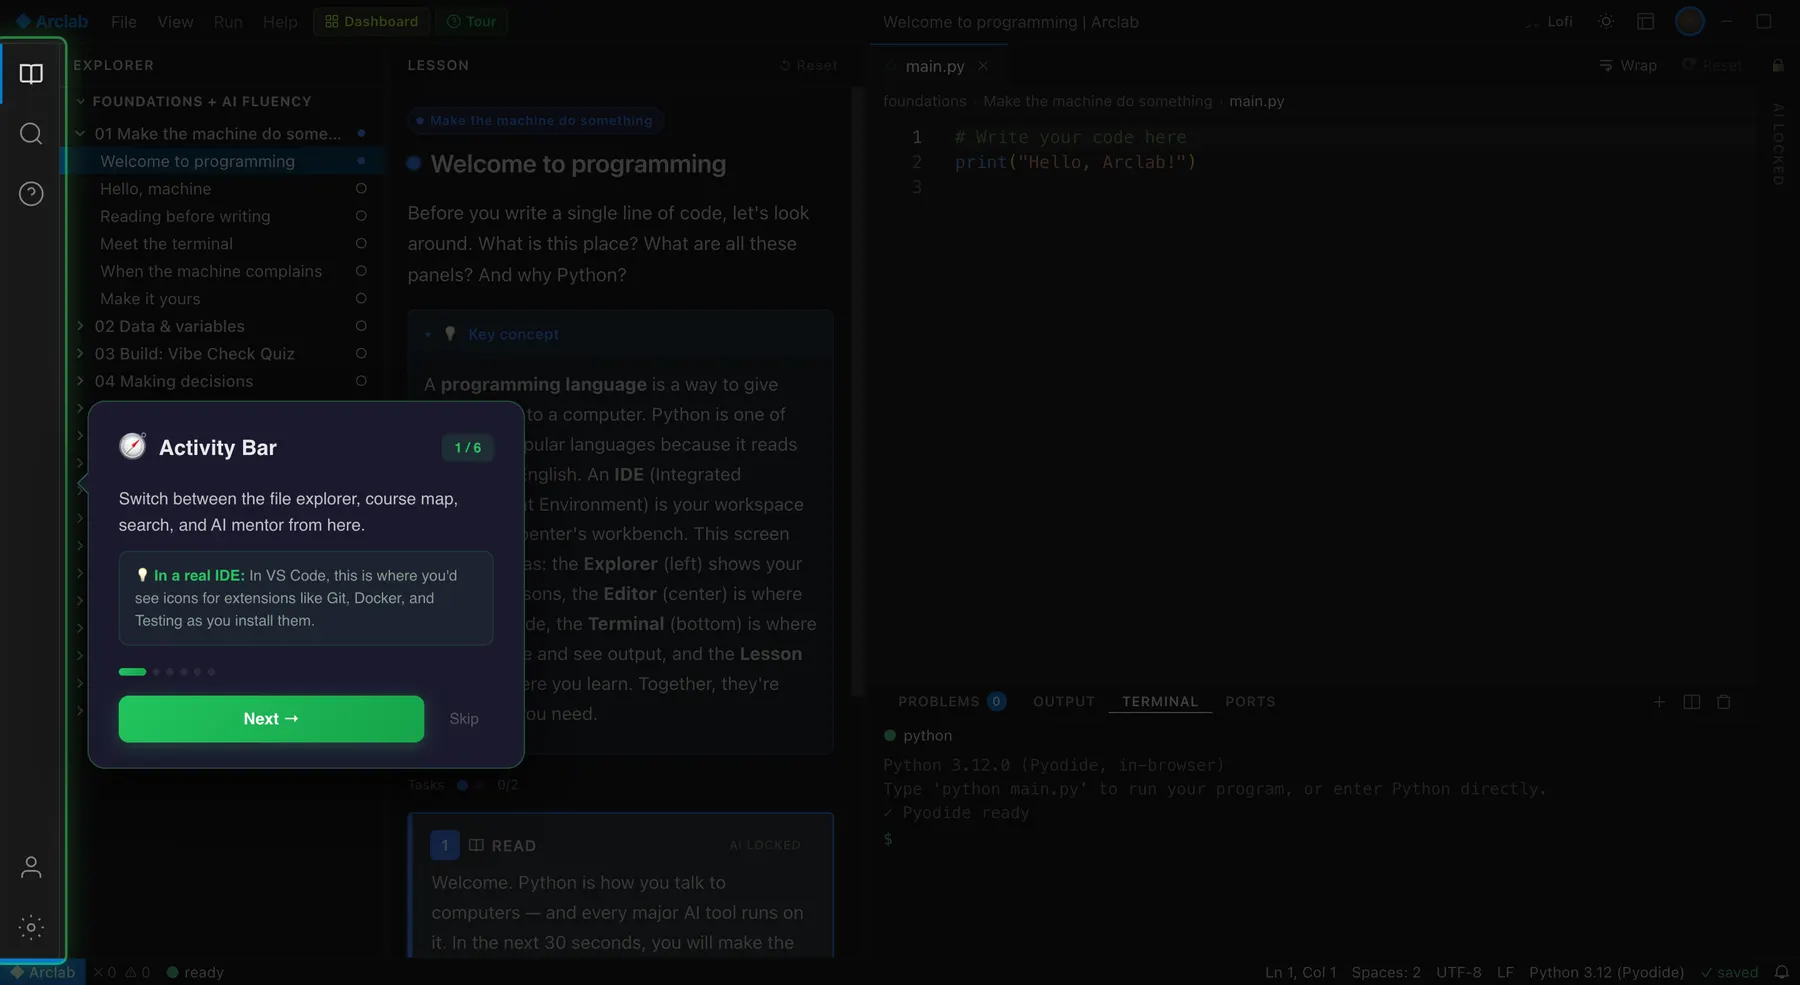Open the help question-mark icon in activity bar
1800x985 pixels.
31,194
